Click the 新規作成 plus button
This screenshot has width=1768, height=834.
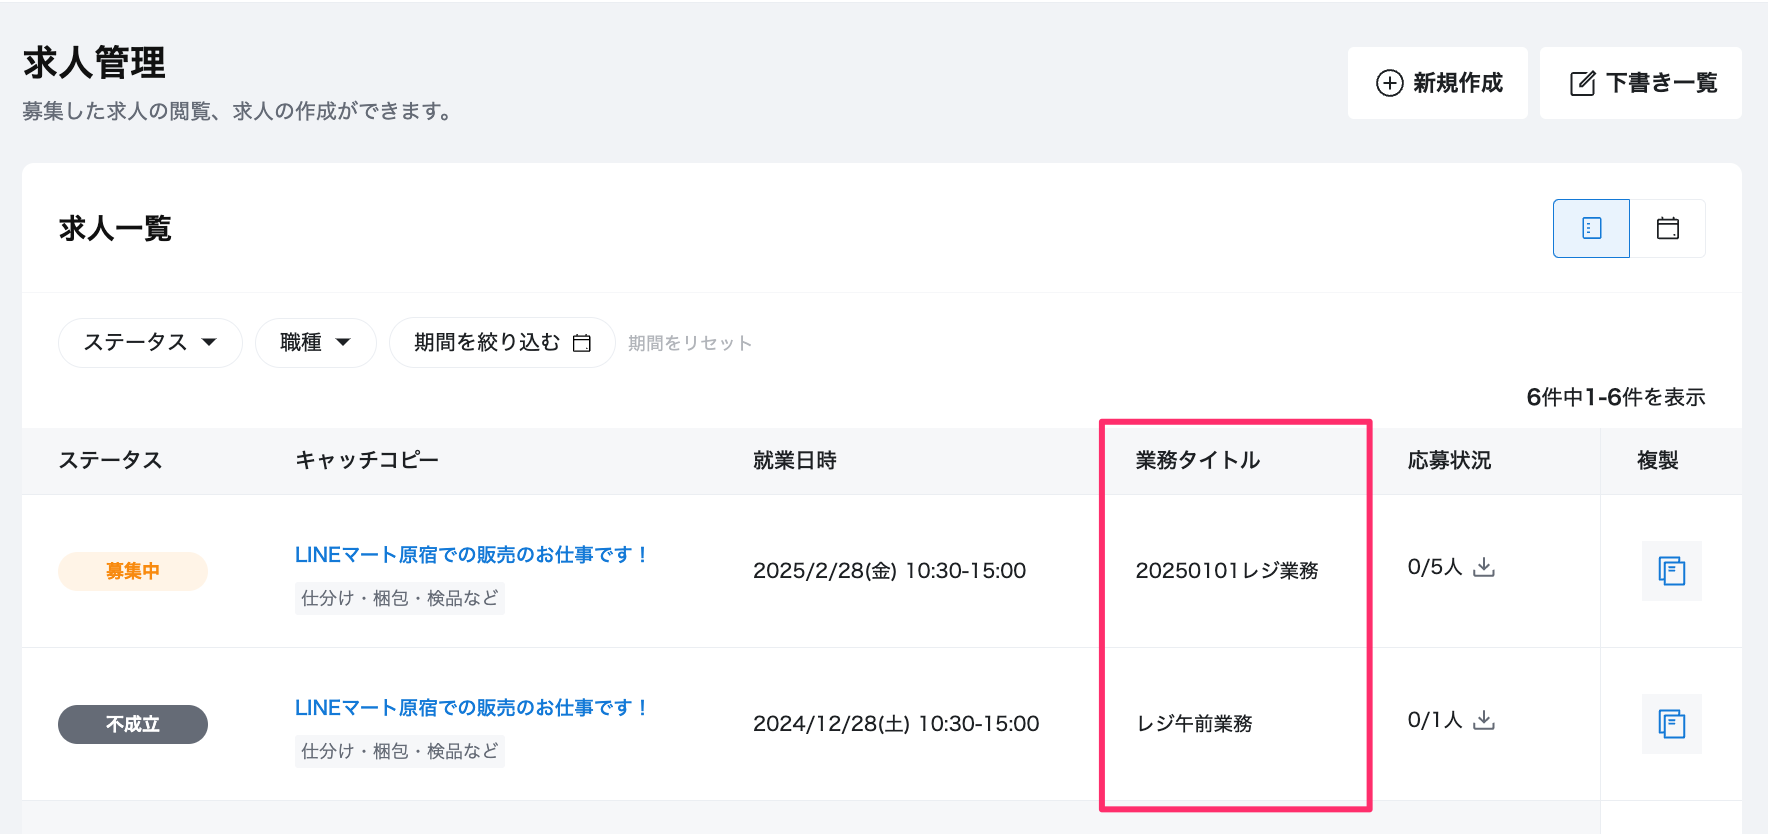tap(1437, 83)
